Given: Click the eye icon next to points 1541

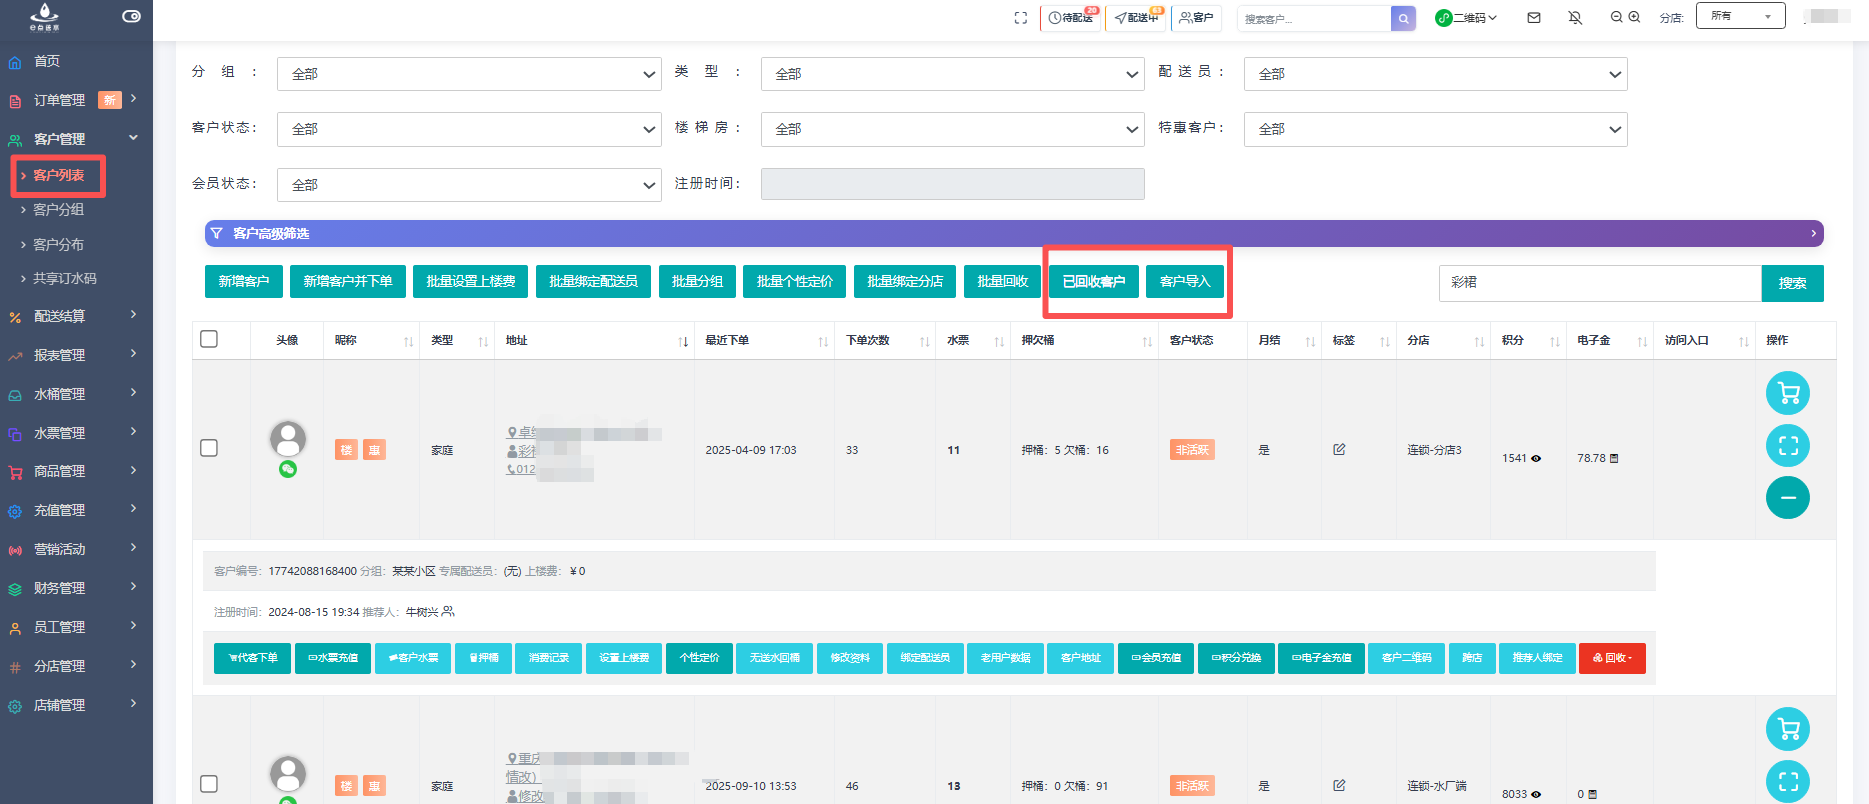Looking at the screenshot, I should click(x=1536, y=459).
